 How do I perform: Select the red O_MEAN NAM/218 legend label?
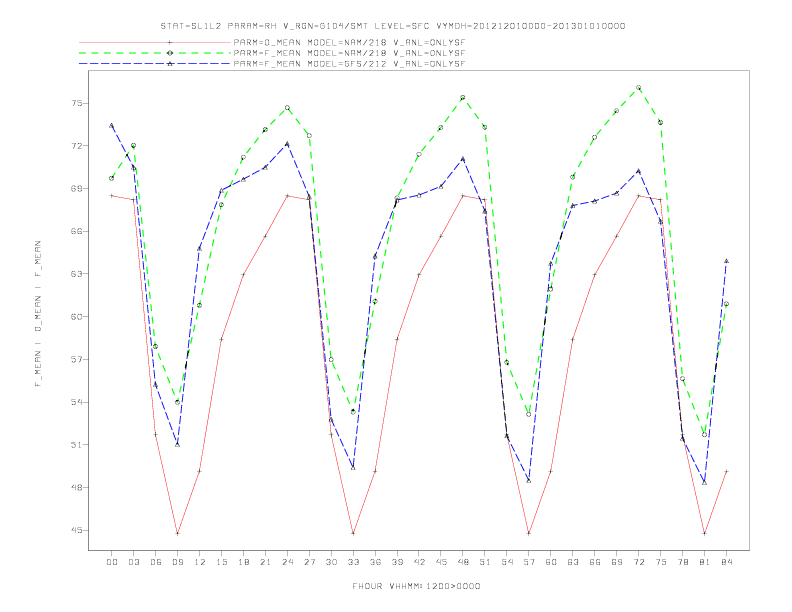click(349, 42)
